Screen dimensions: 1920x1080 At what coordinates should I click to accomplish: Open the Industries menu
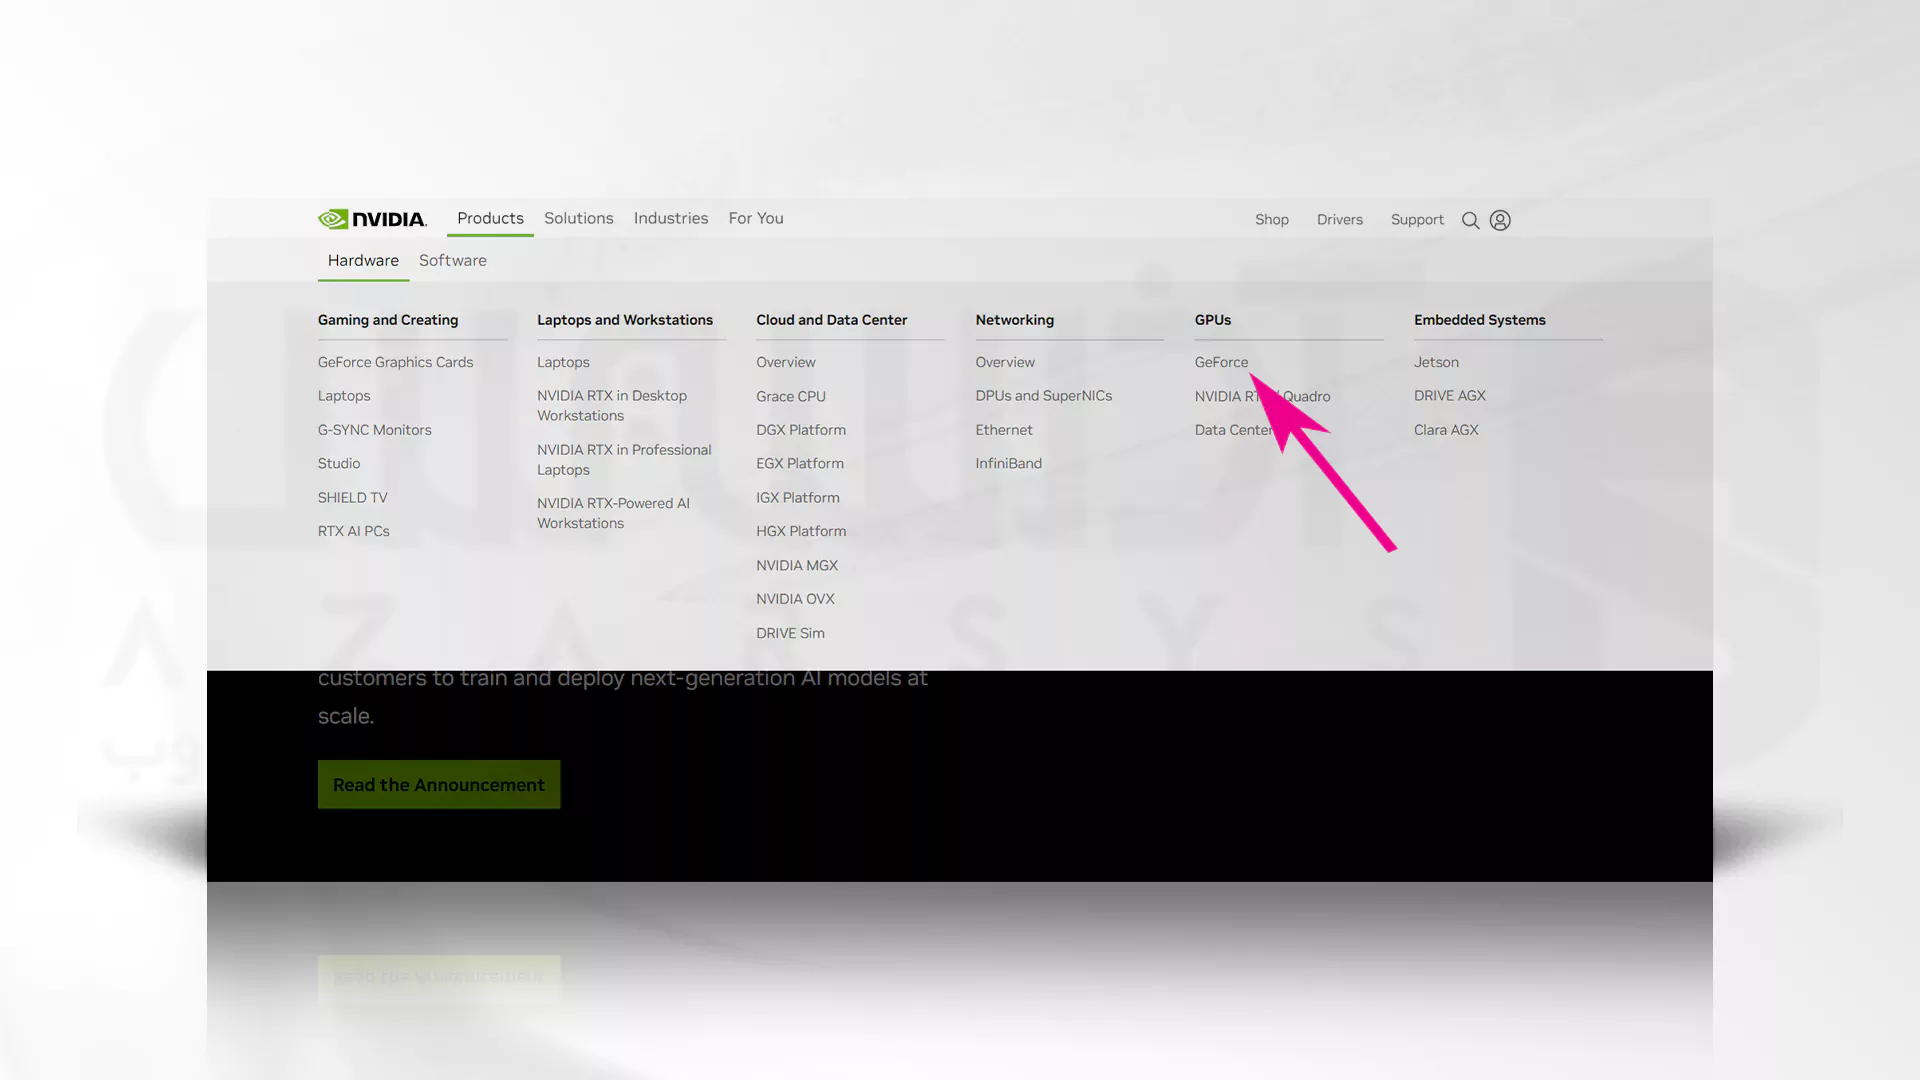671,218
